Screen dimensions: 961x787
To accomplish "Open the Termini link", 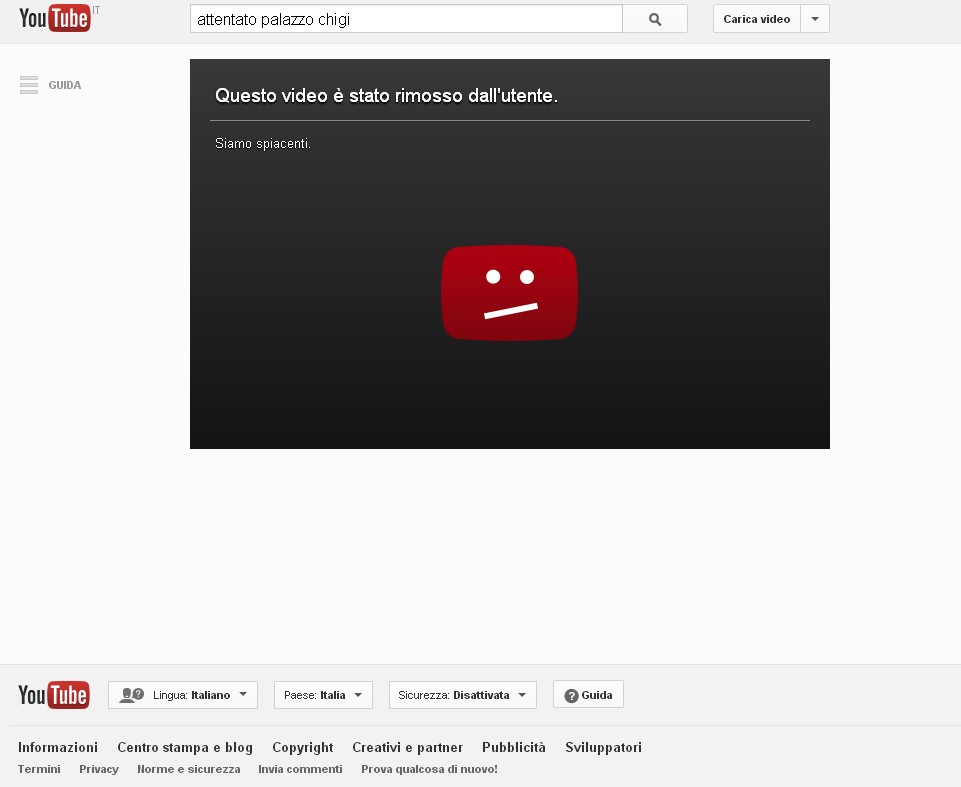I will [39, 769].
